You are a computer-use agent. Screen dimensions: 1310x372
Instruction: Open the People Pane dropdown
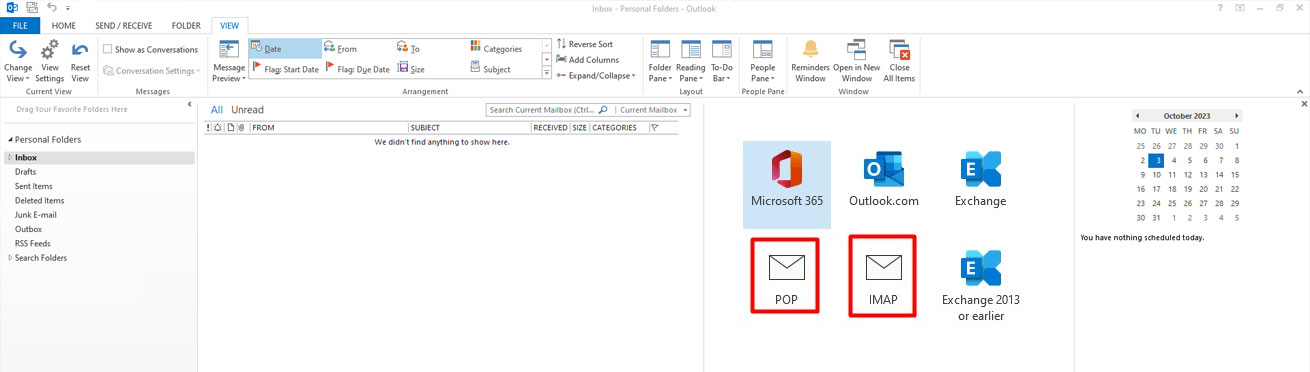(763, 61)
